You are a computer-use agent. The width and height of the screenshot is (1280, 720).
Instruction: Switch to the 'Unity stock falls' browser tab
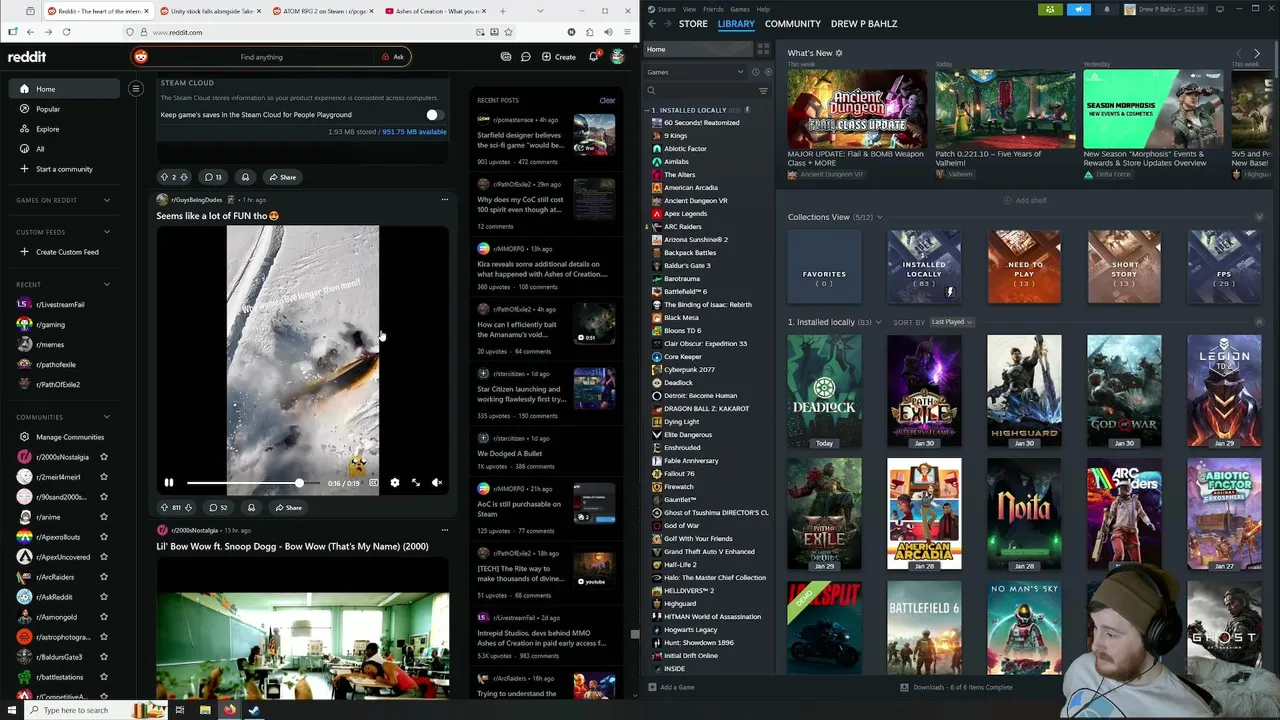pos(210,11)
